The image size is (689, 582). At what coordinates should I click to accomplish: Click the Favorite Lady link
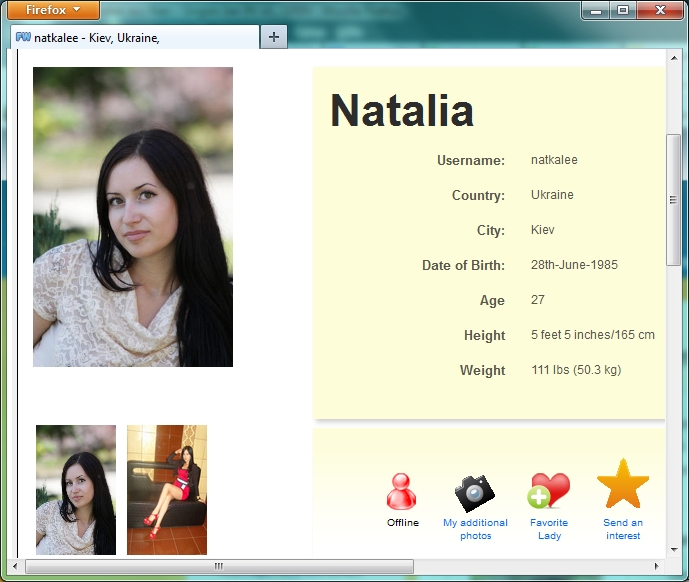point(549,529)
